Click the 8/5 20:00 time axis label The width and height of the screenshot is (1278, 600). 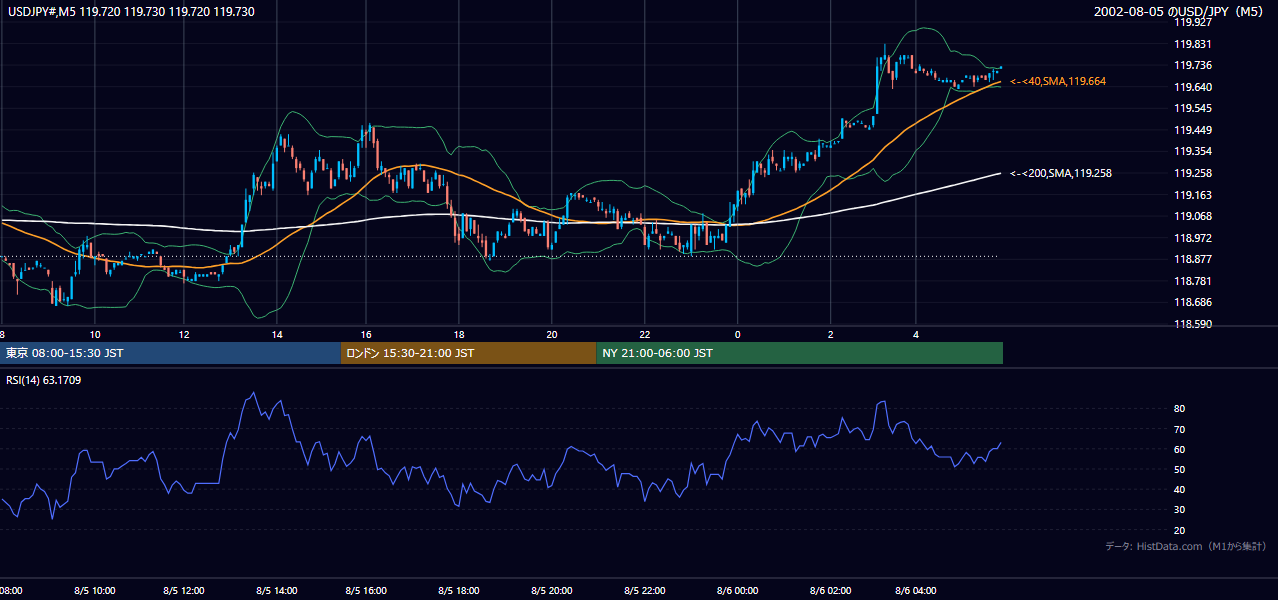coord(551,591)
